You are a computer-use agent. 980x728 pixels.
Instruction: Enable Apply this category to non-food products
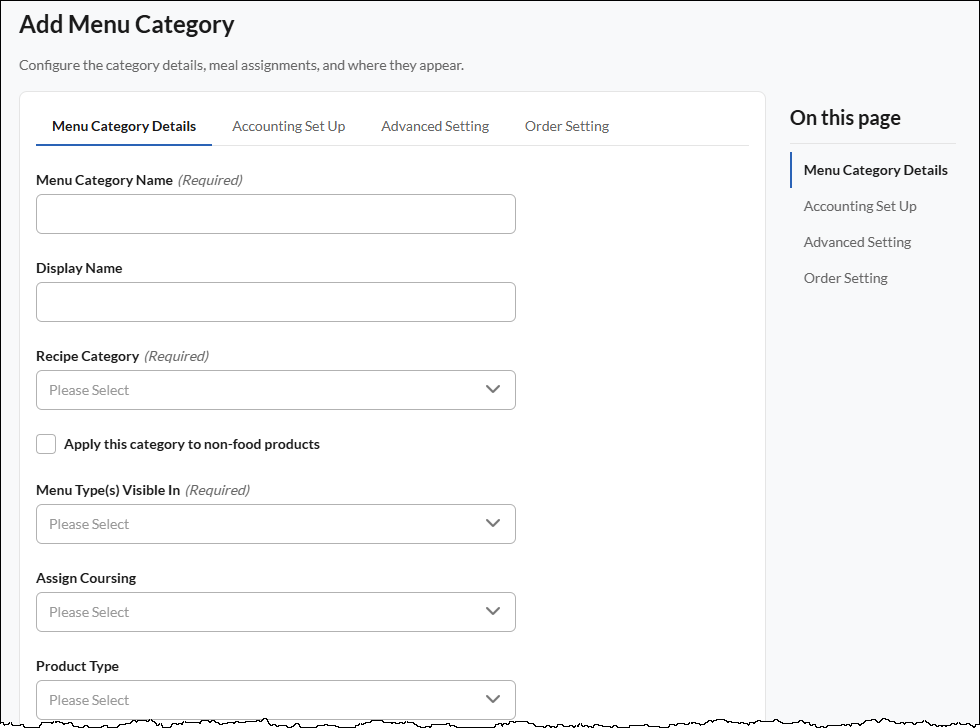[x=46, y=444]
